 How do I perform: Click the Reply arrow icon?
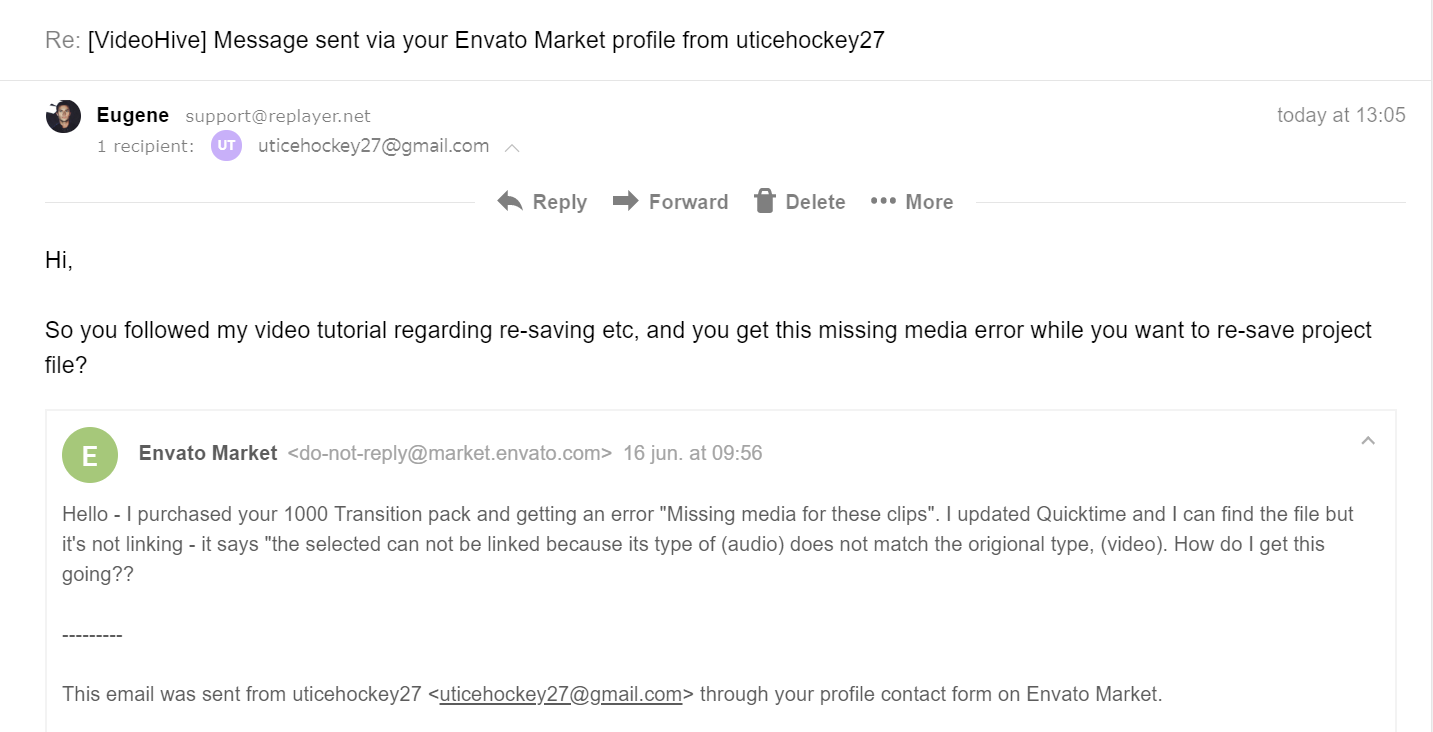(510, 201)
